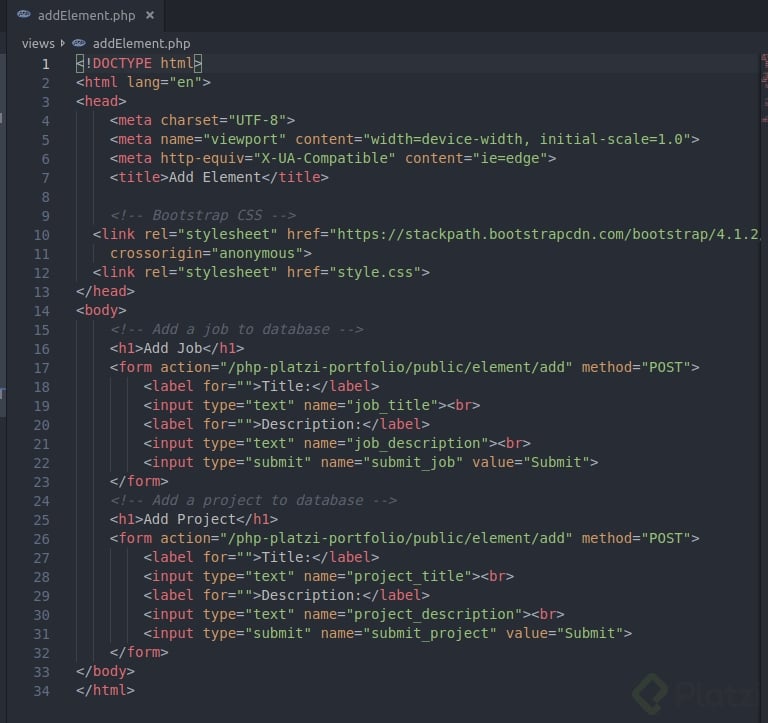Click the opening head tag
Screen dimensions: 768x723
(101, 101)
